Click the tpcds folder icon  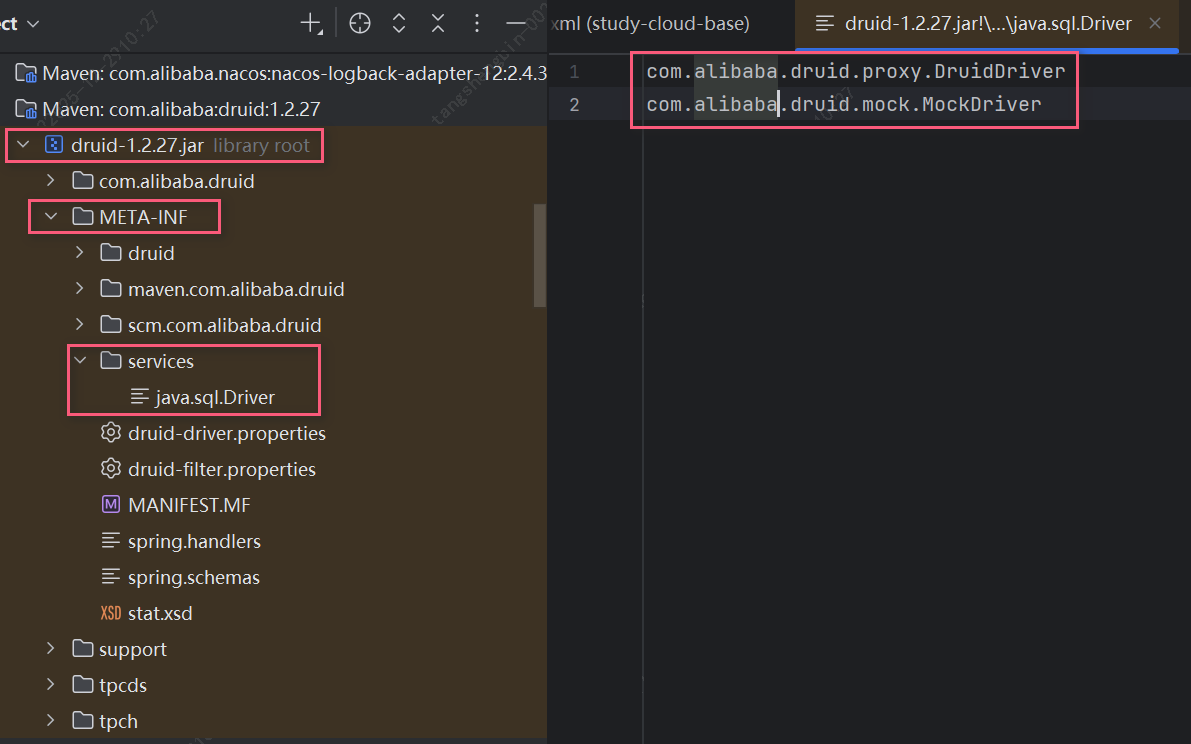(83, 685)
